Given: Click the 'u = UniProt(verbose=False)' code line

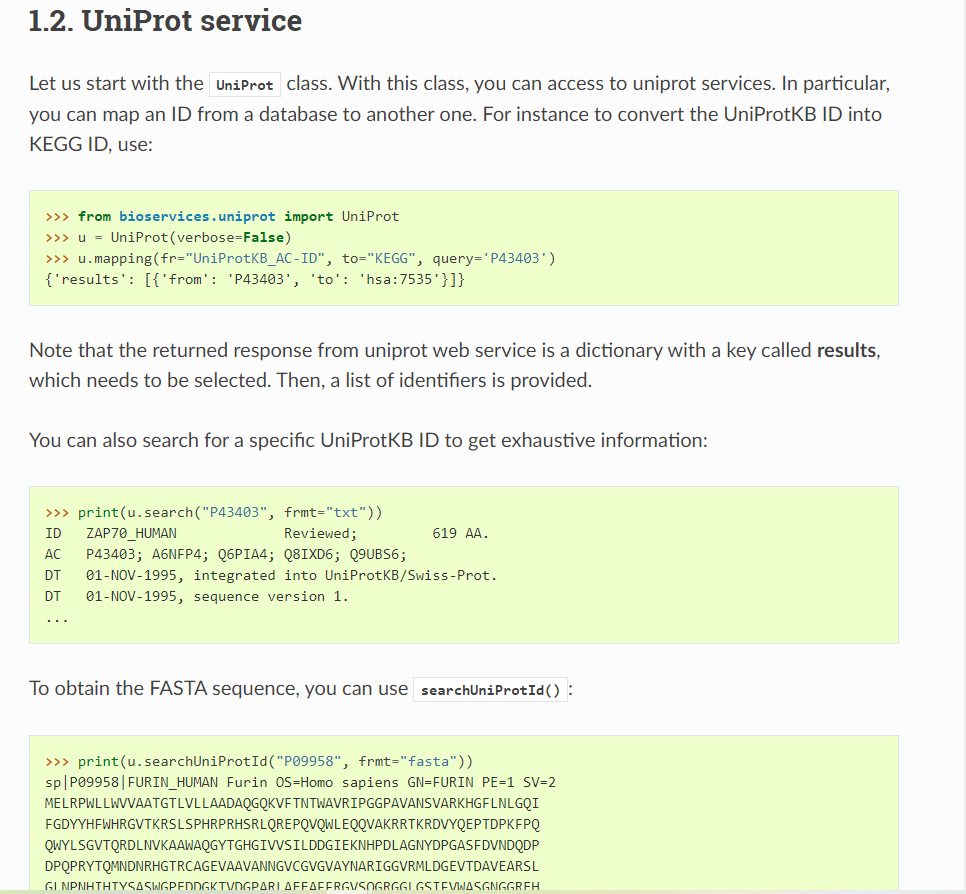Looking at the screenshot, I should [168, 237].
